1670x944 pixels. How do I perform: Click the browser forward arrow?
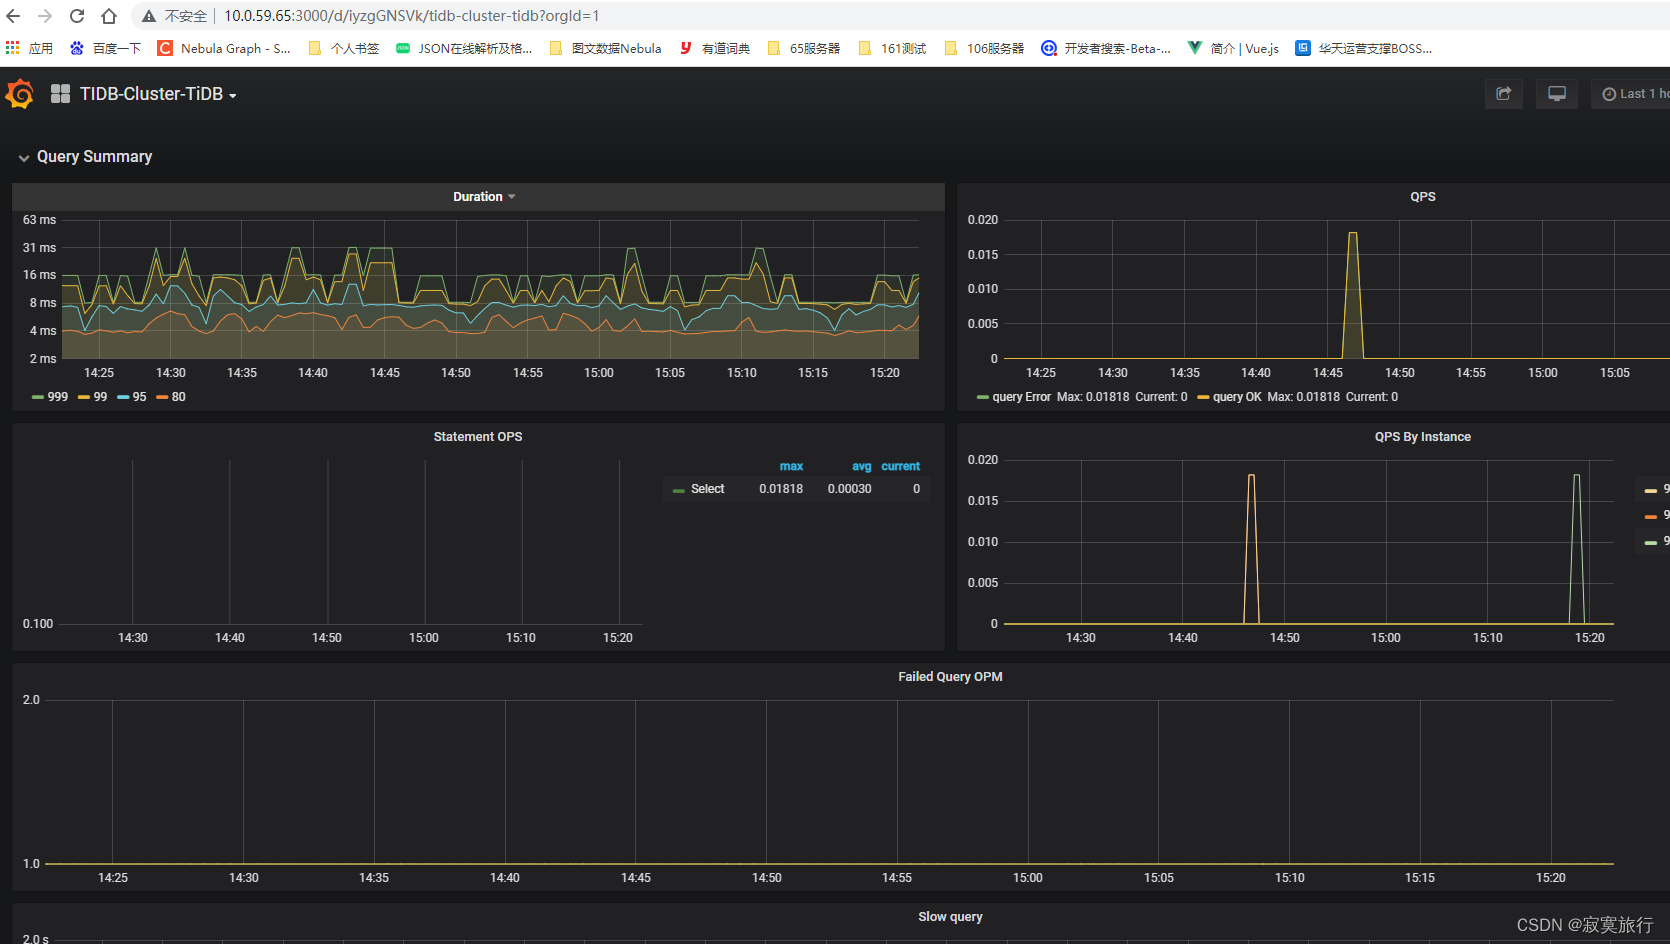click(x=45, y=16)
